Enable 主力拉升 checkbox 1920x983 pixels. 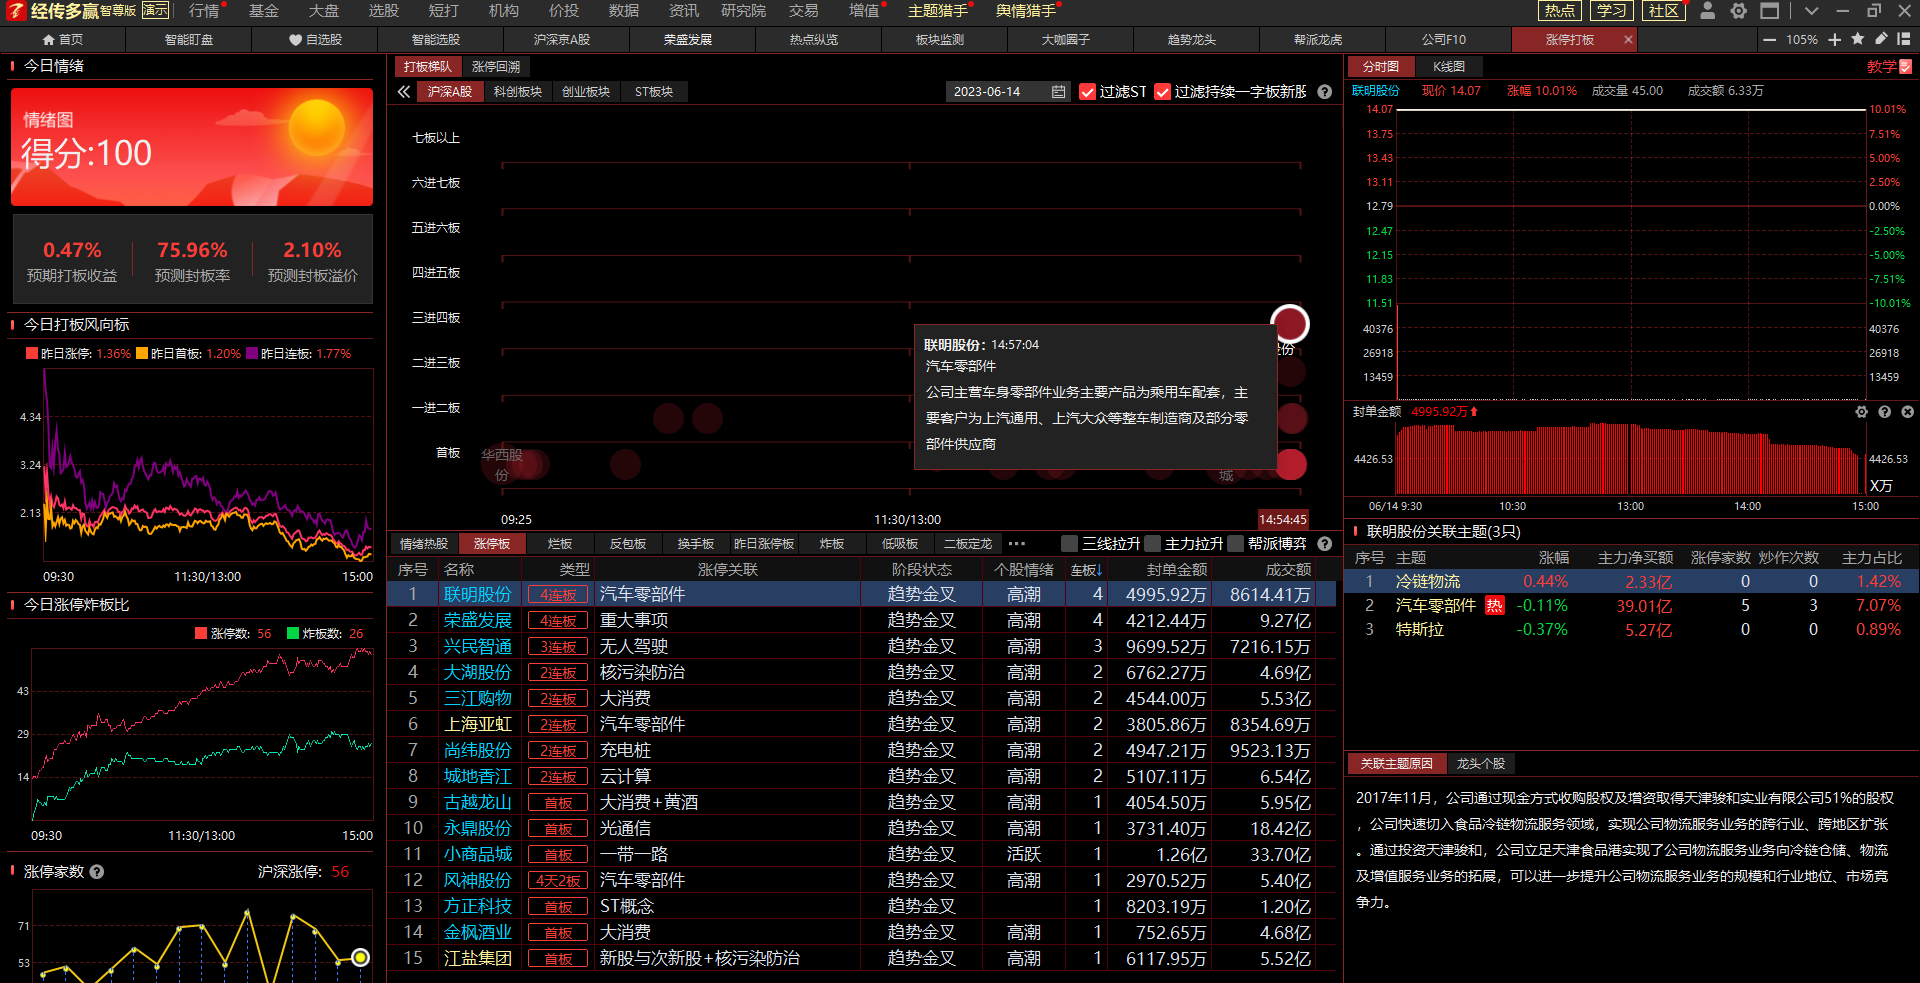[1153, 544]
